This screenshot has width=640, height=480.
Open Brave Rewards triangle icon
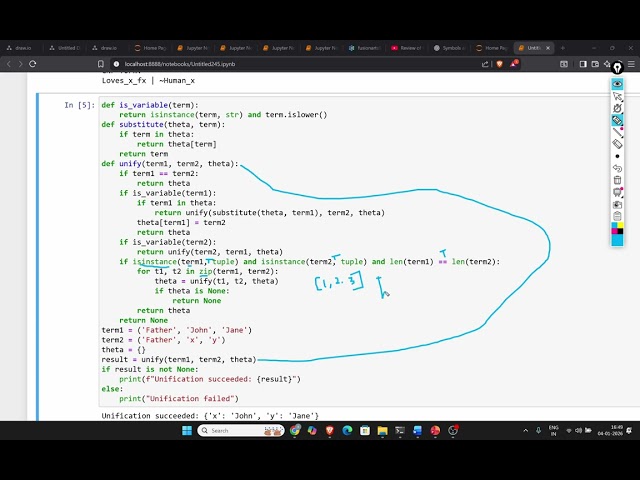[513, 64]
